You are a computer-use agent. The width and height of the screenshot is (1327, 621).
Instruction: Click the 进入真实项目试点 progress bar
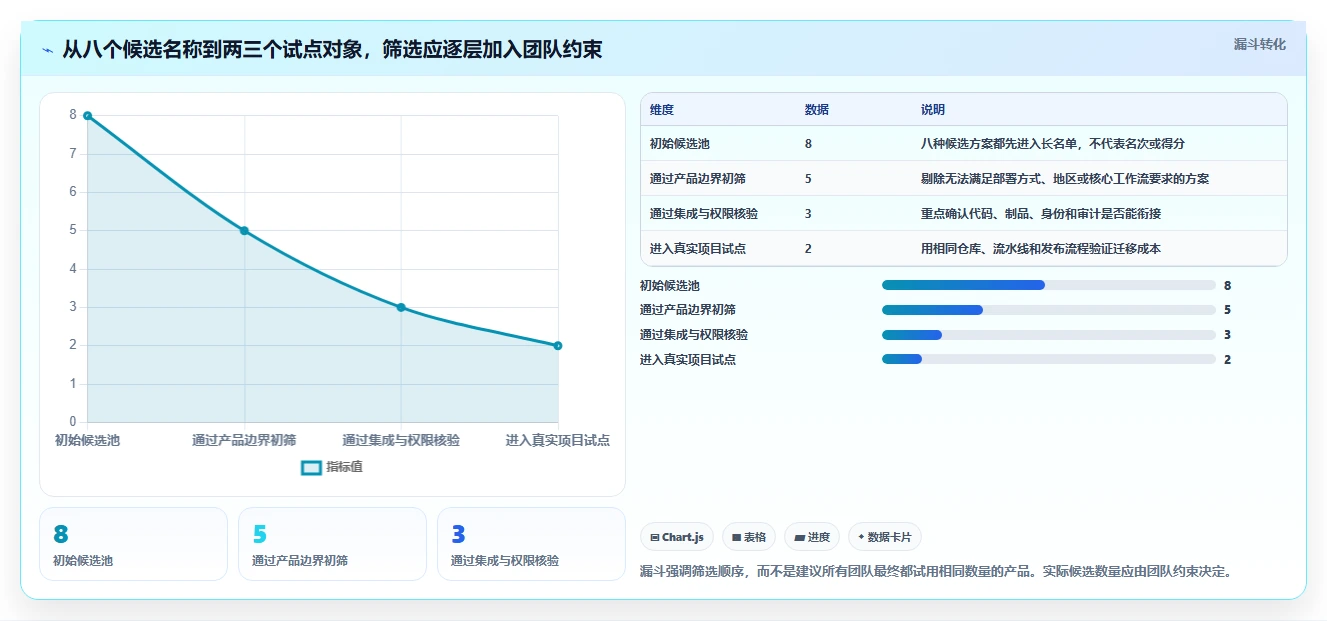pyautogui.click(x=1049, y=359)
